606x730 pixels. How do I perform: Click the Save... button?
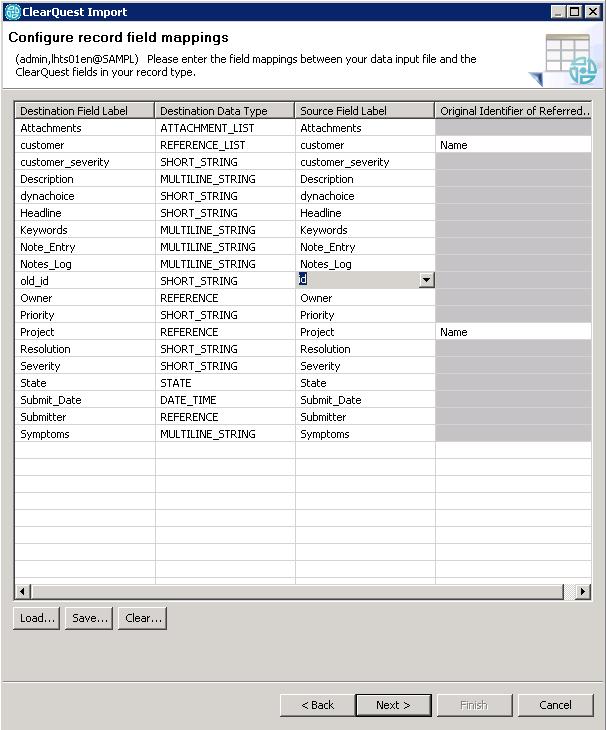[x=89, y=618]
